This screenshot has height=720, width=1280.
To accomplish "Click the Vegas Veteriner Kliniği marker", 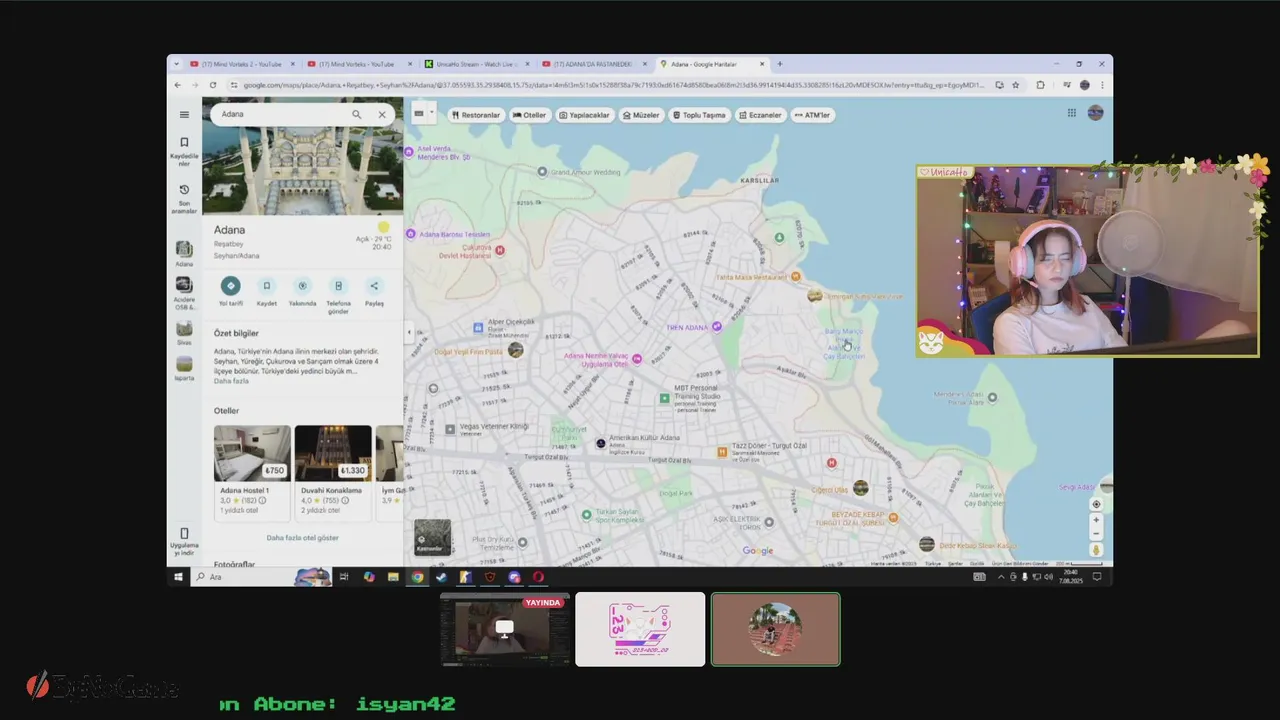I will pyautogui.click(x=449, y=428).
